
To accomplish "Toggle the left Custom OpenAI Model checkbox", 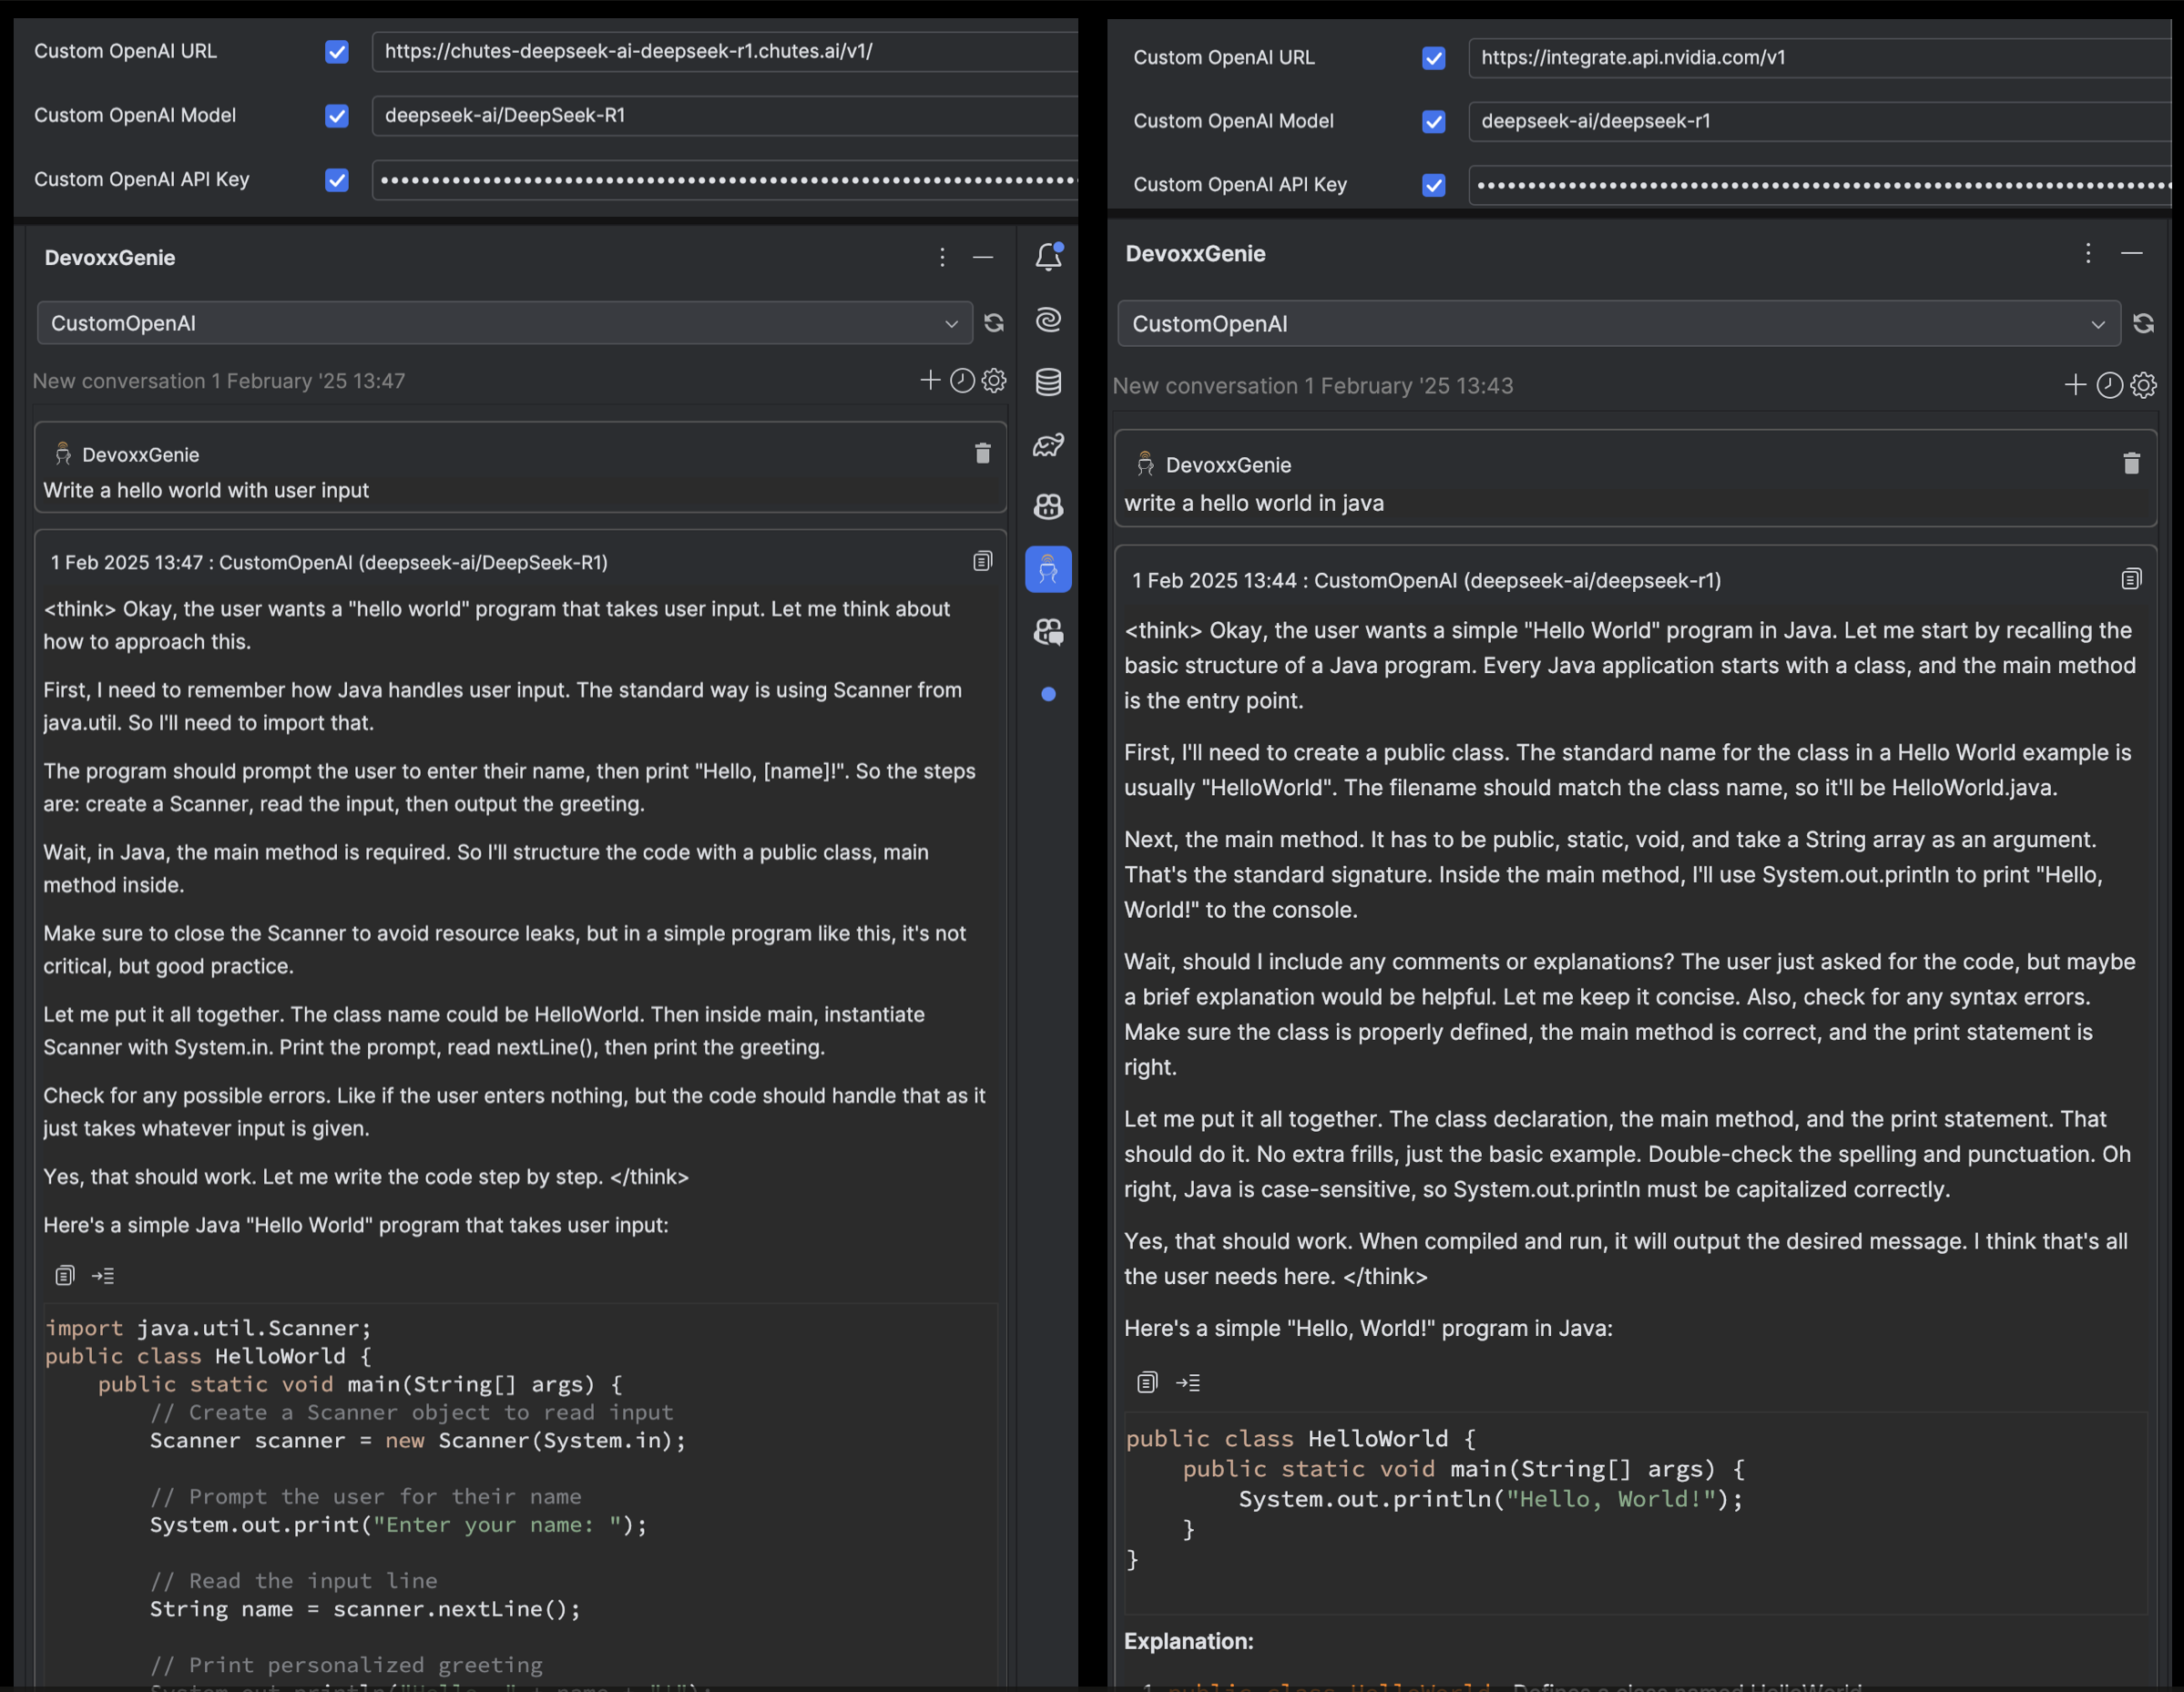I will (x=337, y=116).
